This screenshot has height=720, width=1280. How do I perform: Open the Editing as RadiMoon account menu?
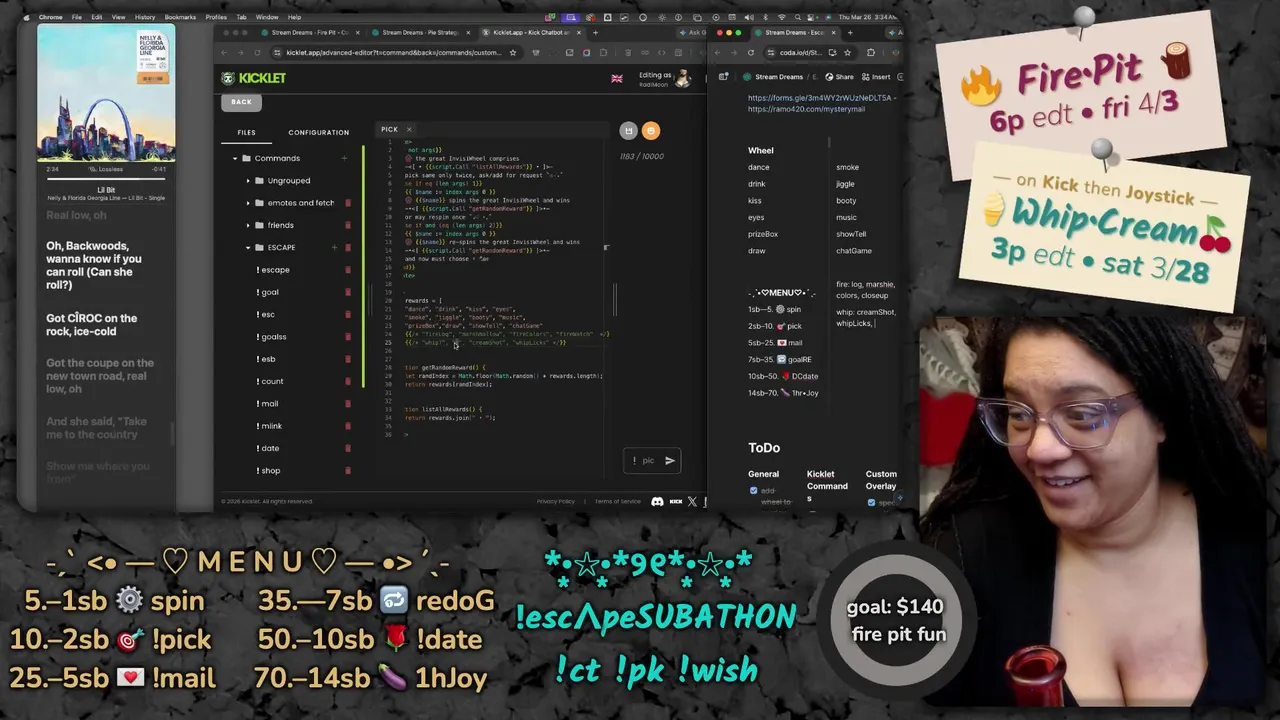(665, 79)
